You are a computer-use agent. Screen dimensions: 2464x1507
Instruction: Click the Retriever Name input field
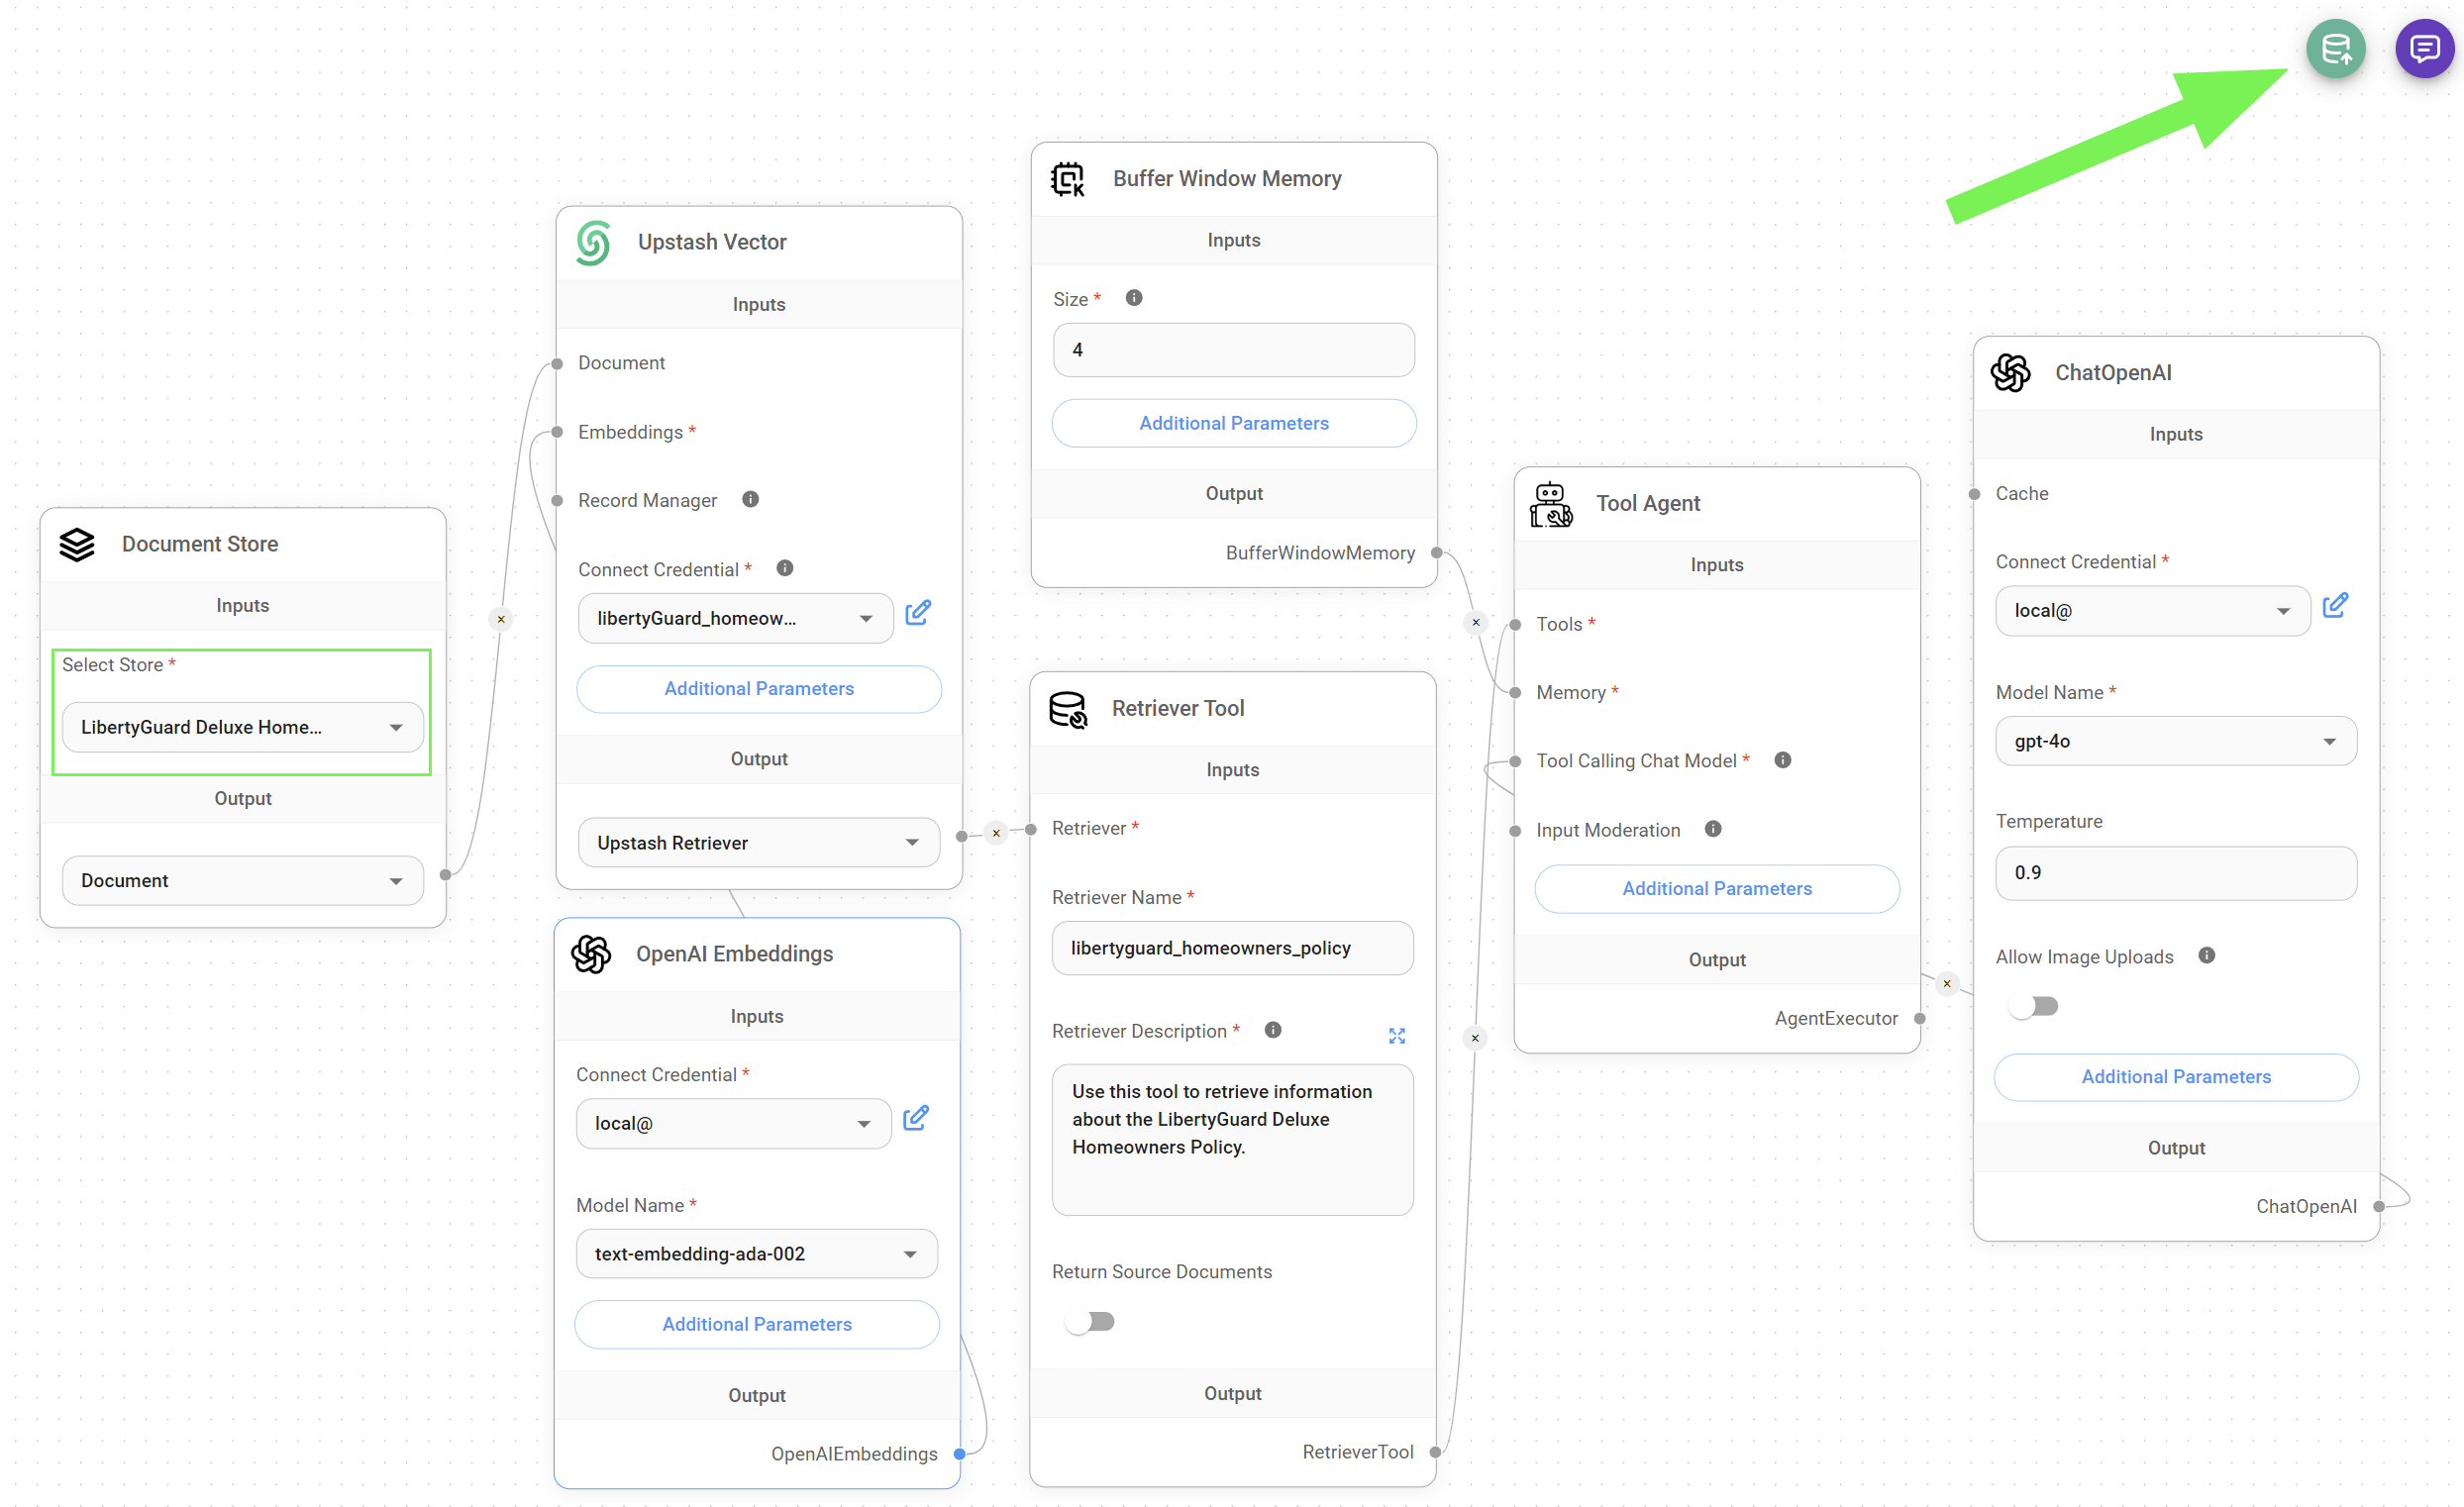[1232, 947]
